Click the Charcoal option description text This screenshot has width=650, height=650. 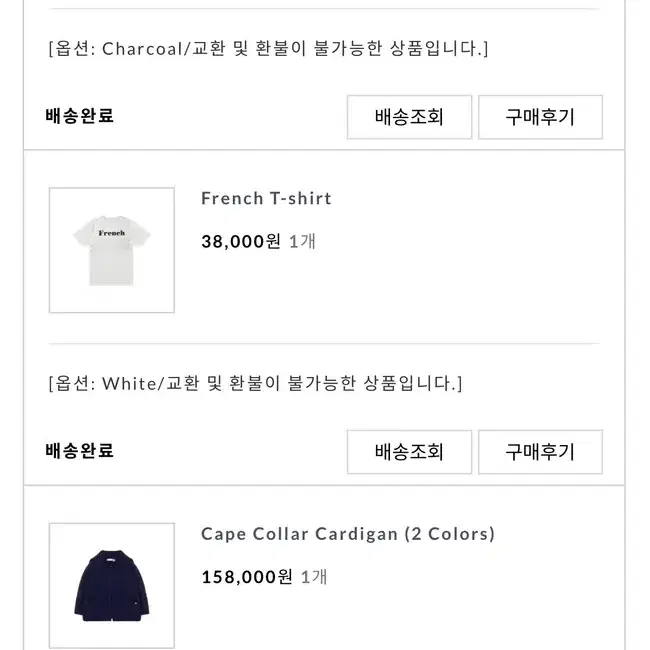pos(268,49)
